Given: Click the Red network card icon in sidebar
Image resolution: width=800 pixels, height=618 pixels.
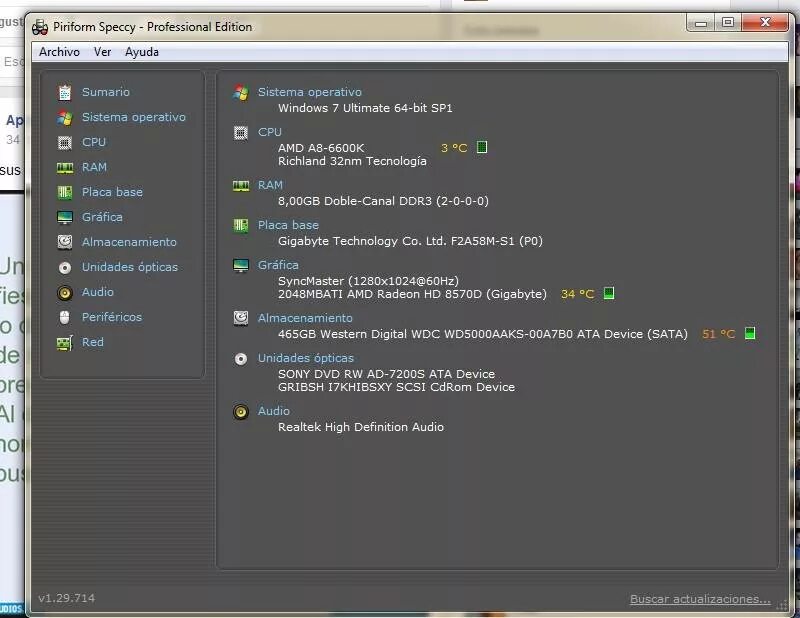Looking at the screenshot, I should click(65, 343).
